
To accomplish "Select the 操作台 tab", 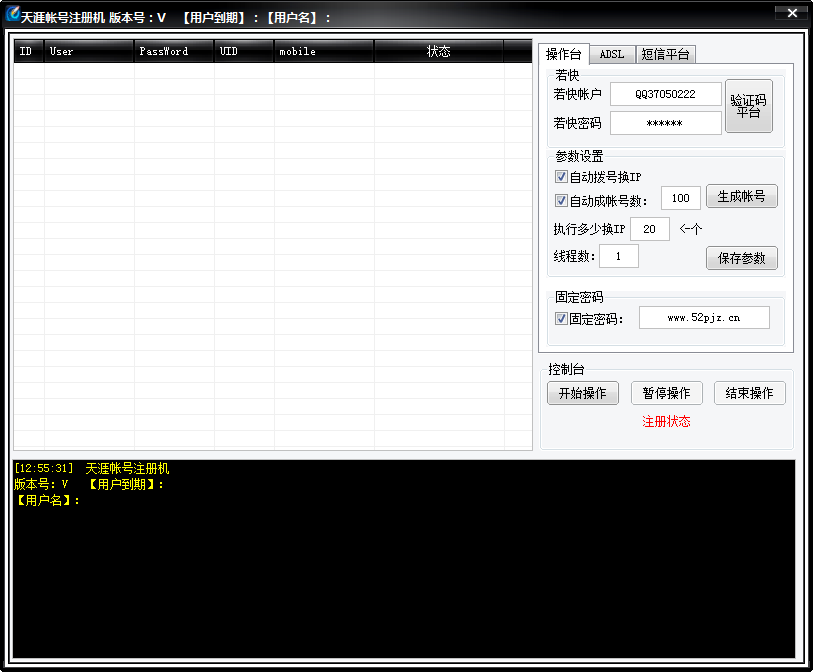I will pyautogui.click(x=563, y=54).
